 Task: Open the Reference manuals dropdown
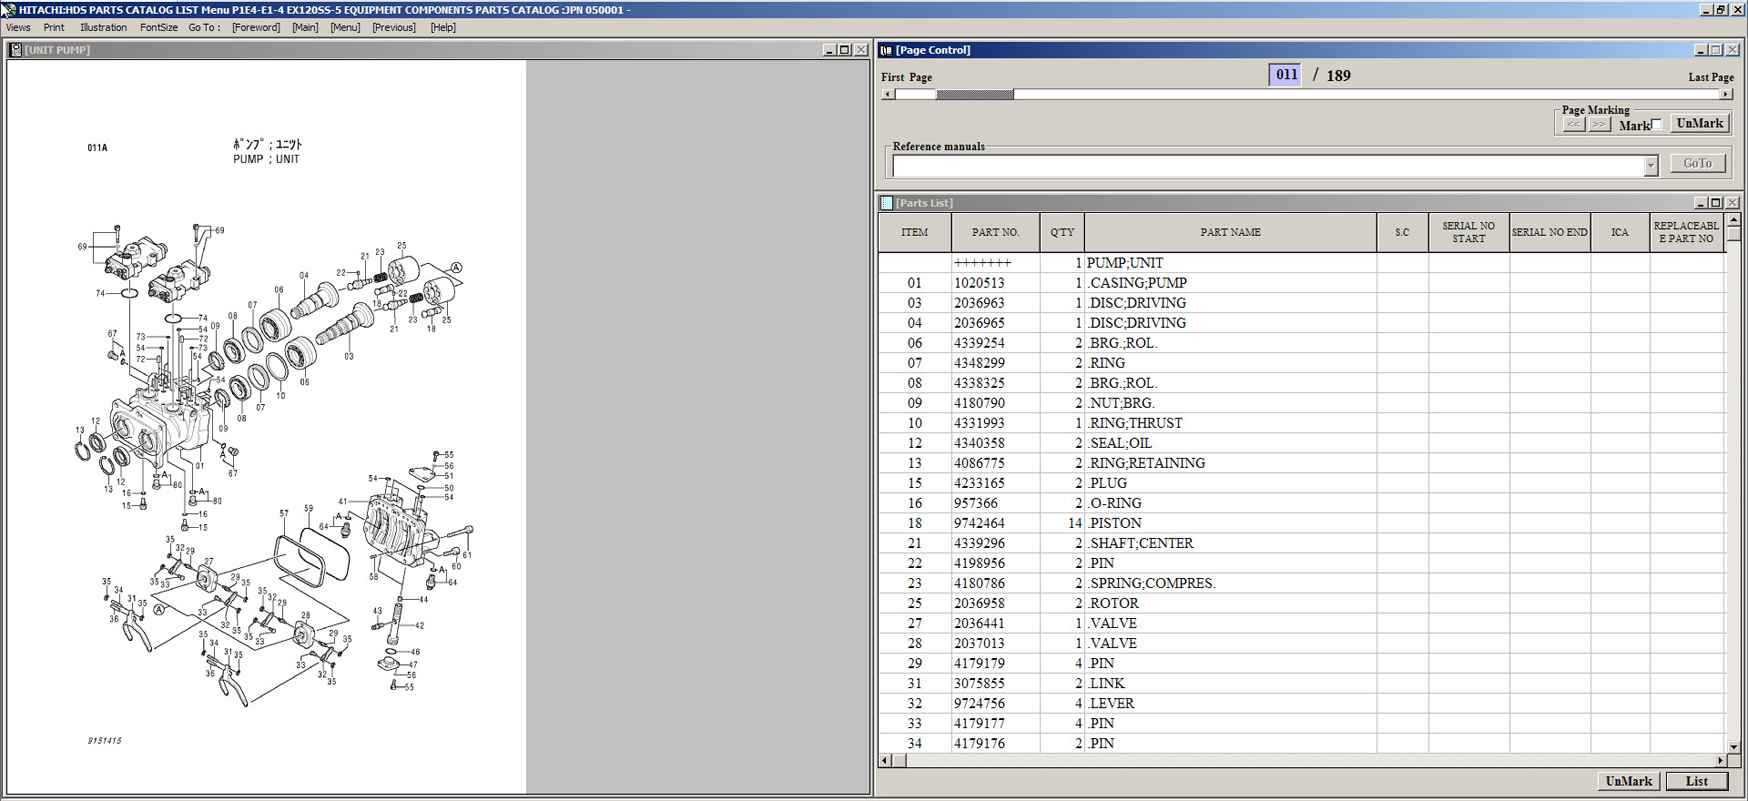pos(1650,166)
